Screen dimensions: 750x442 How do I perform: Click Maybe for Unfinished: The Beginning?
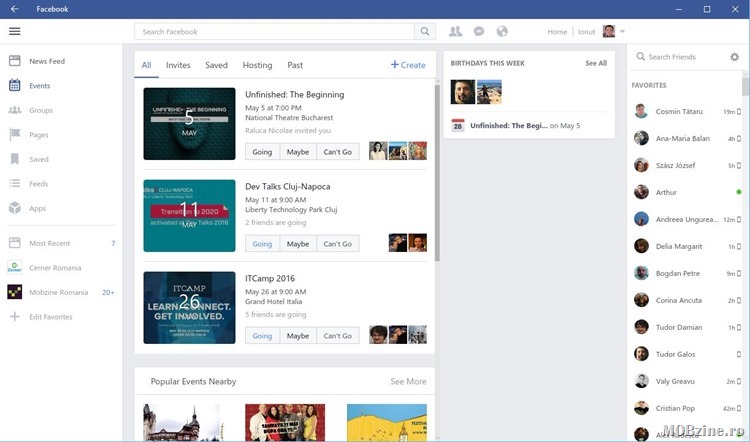click(x=298, y=152)
